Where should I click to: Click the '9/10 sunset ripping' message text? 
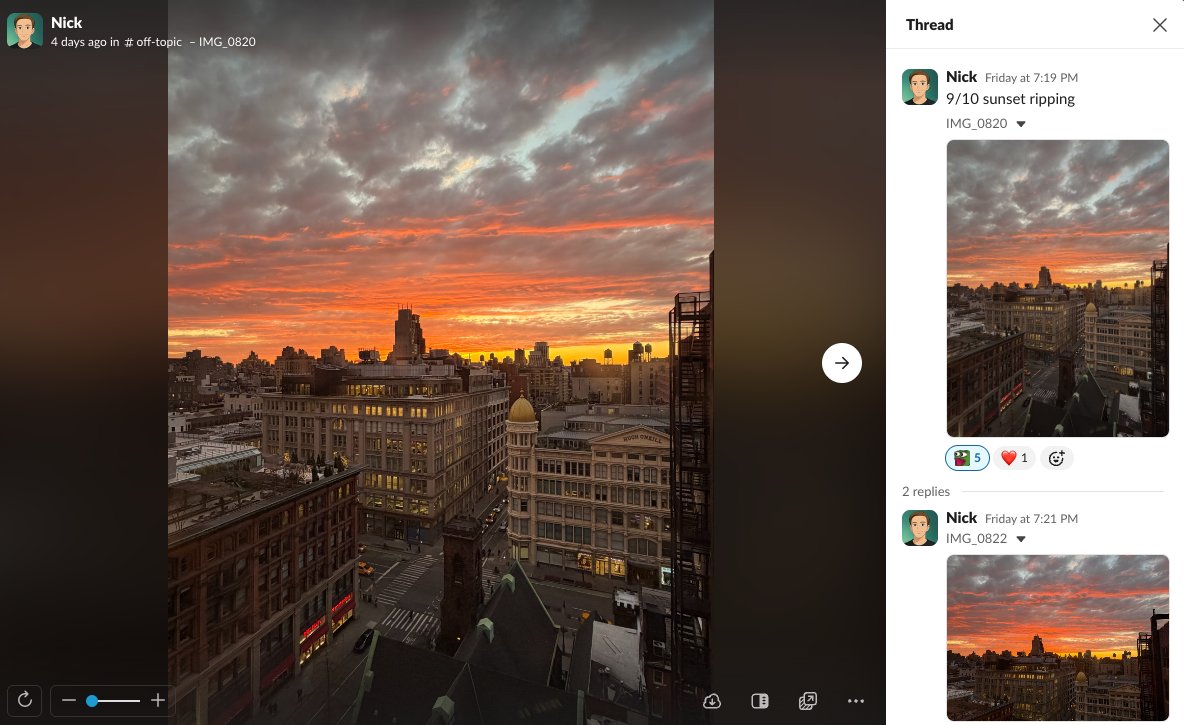(x=1010, y=99)
